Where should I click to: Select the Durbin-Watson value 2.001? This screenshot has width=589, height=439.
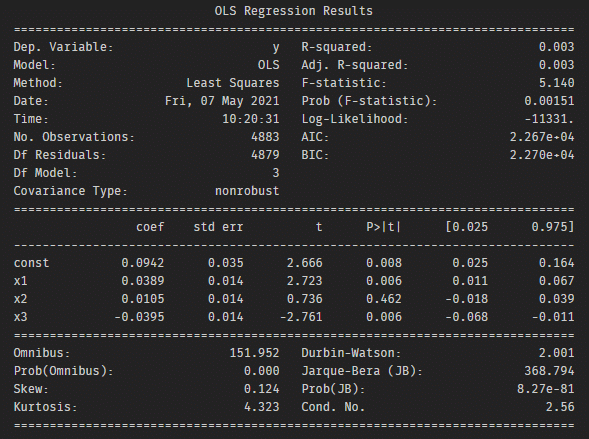pyautogui.click(x=556, y=353)
